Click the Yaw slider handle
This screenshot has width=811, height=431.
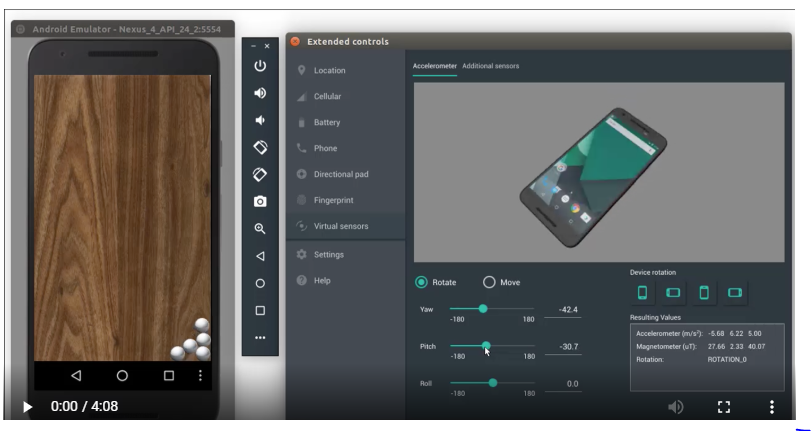pyautogui.click(x=483, y=309)
